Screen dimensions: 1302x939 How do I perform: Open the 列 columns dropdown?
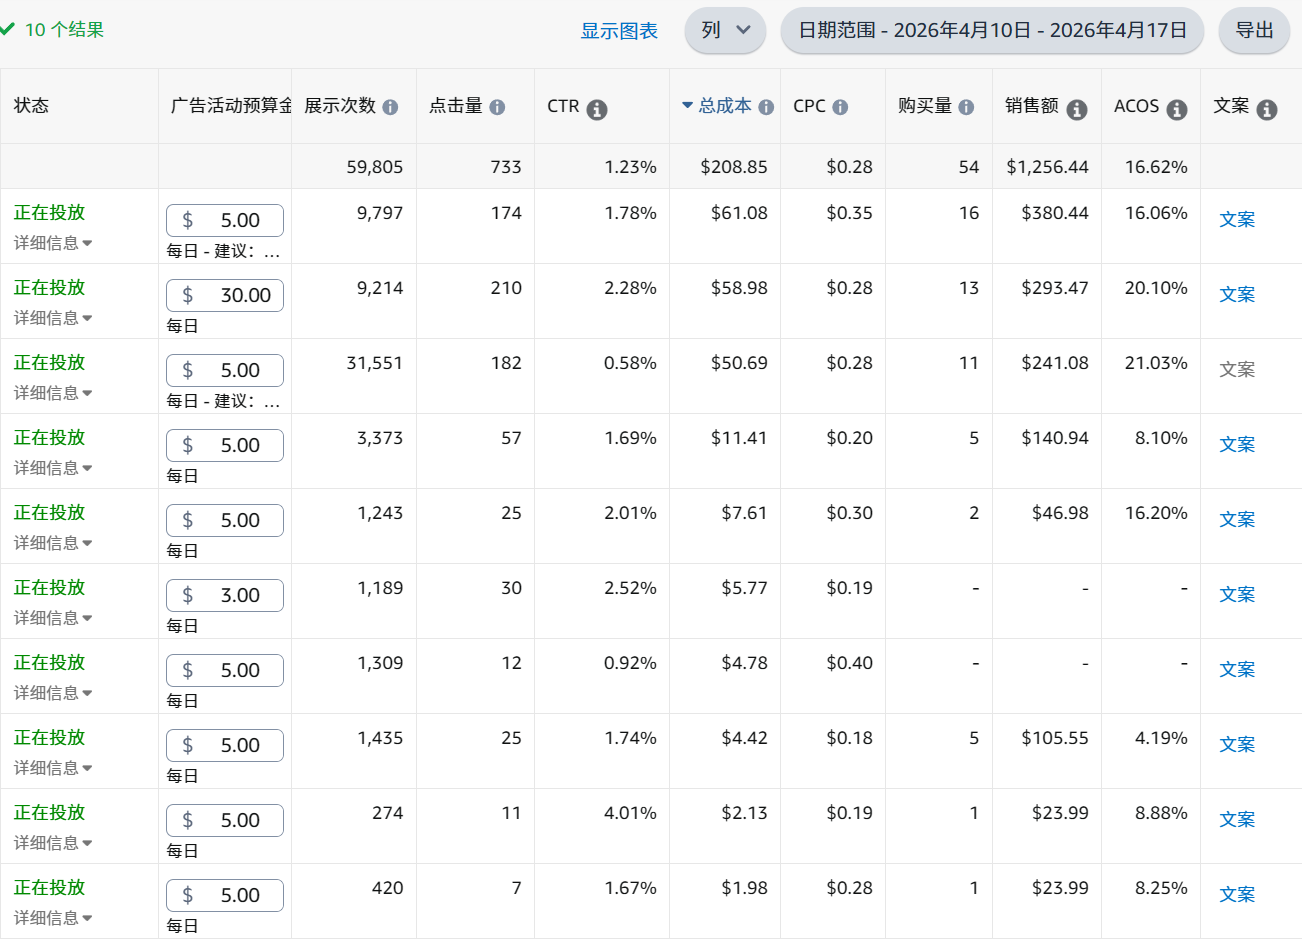[725, 30]
